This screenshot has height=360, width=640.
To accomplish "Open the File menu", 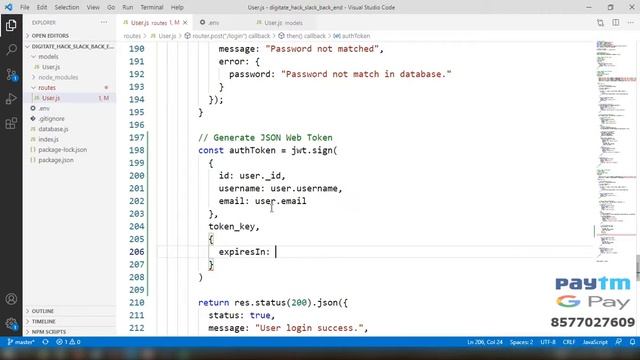I will 24,7.
